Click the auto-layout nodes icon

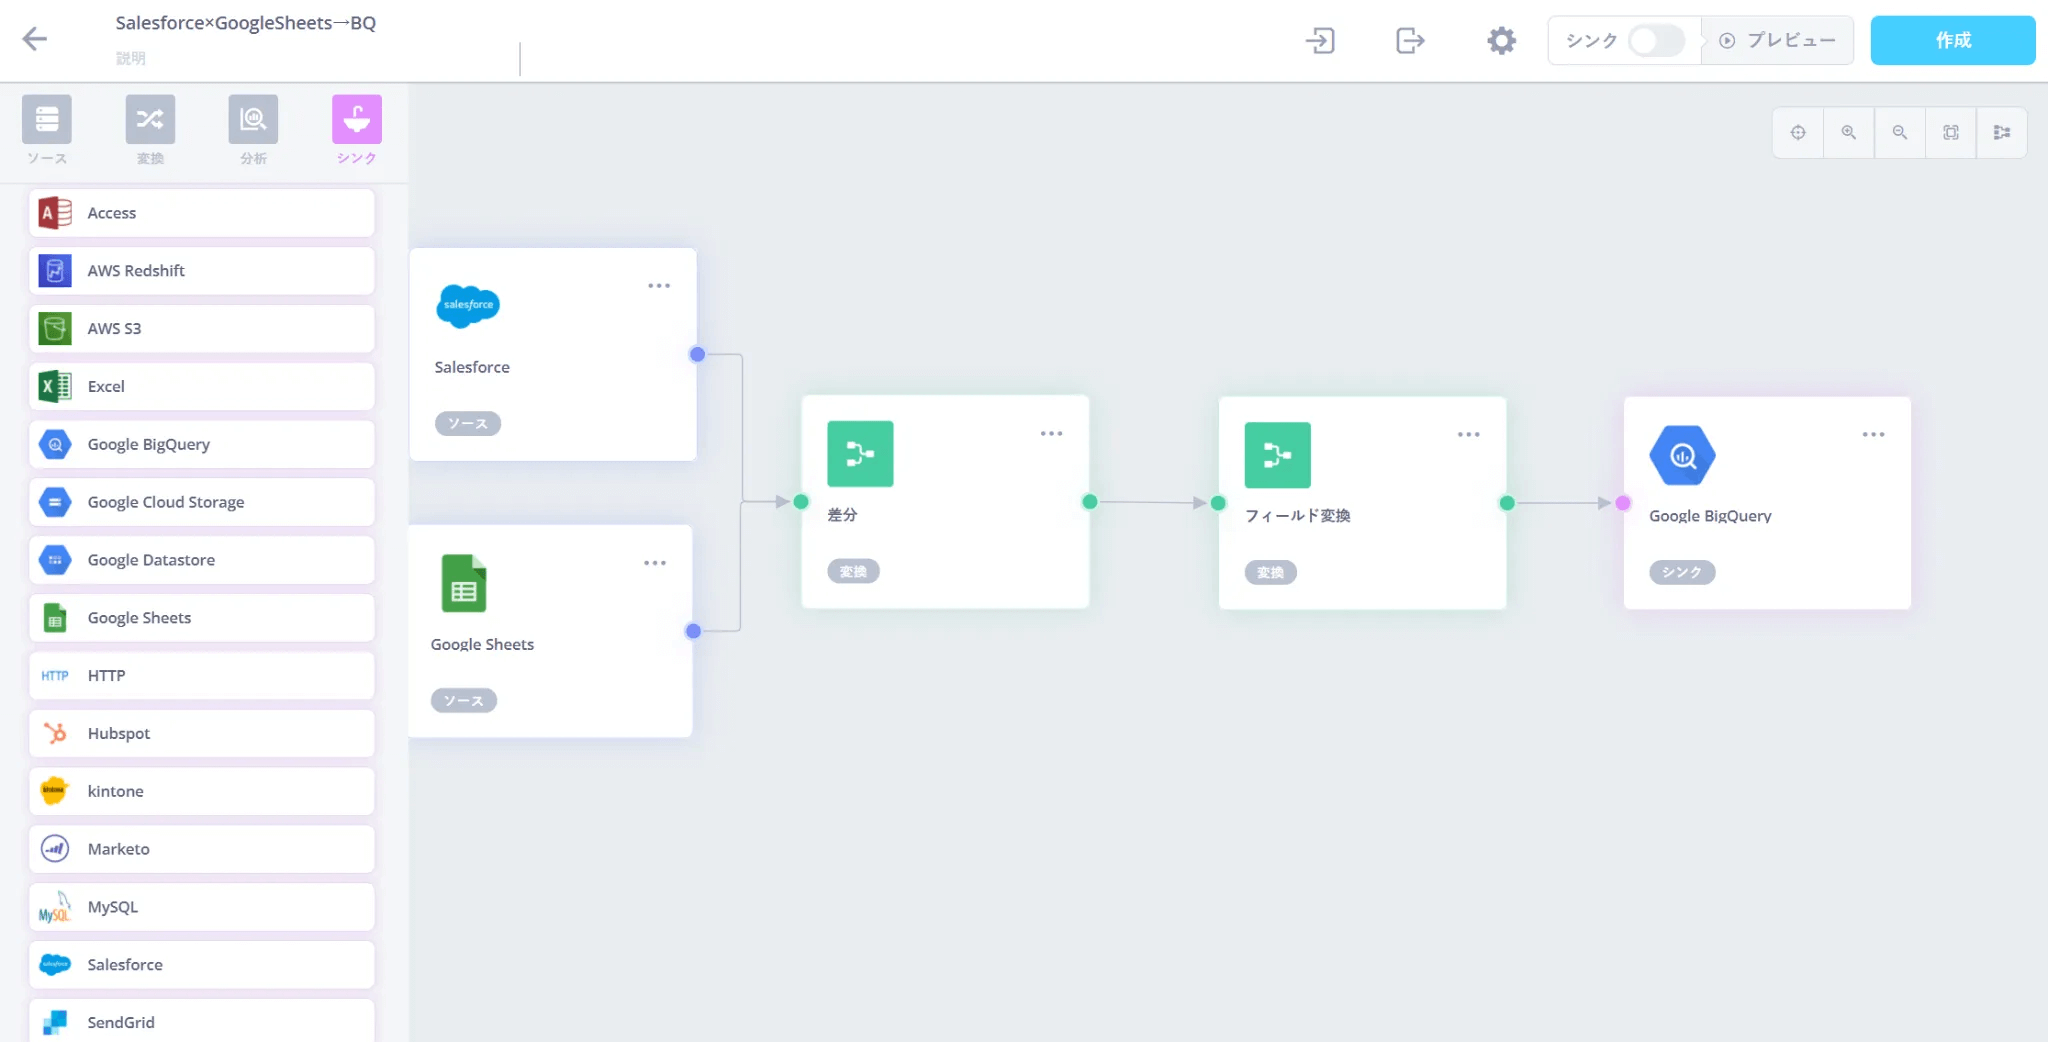point(2002,133)
